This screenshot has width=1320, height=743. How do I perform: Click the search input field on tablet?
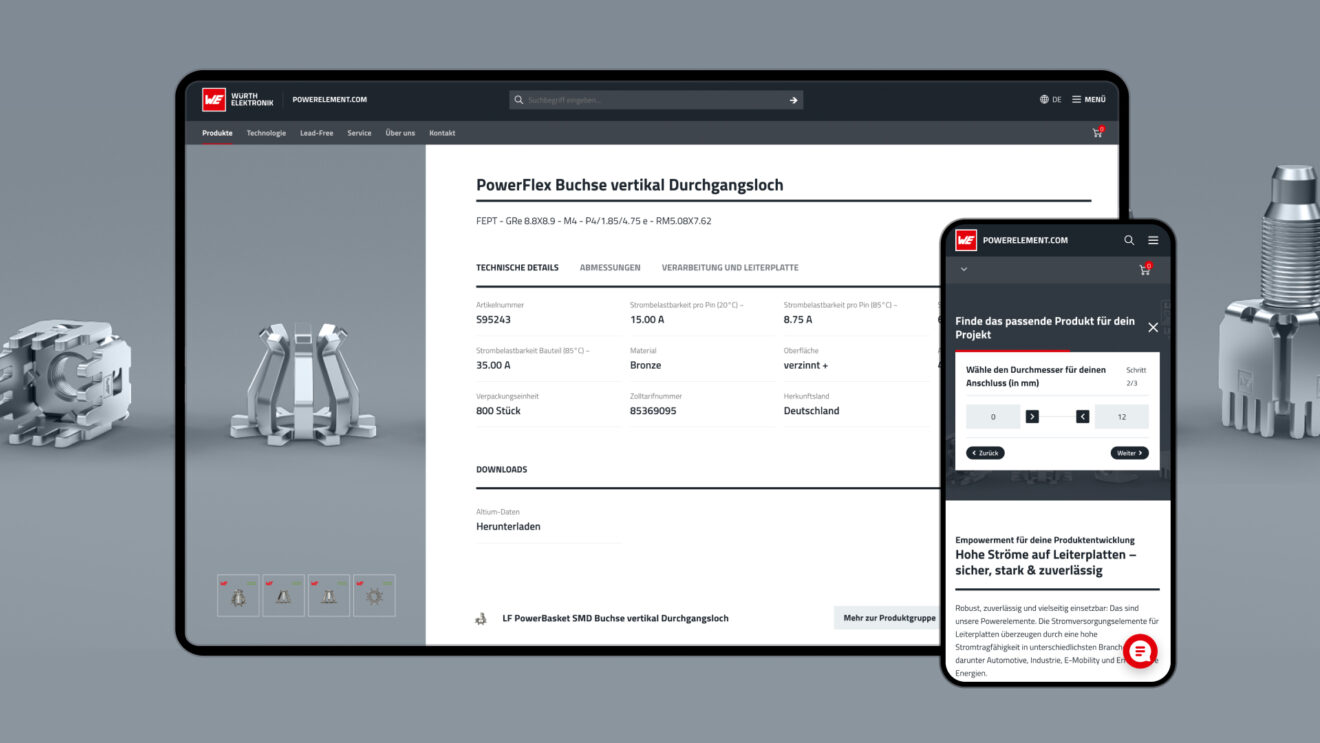[655, 100]
